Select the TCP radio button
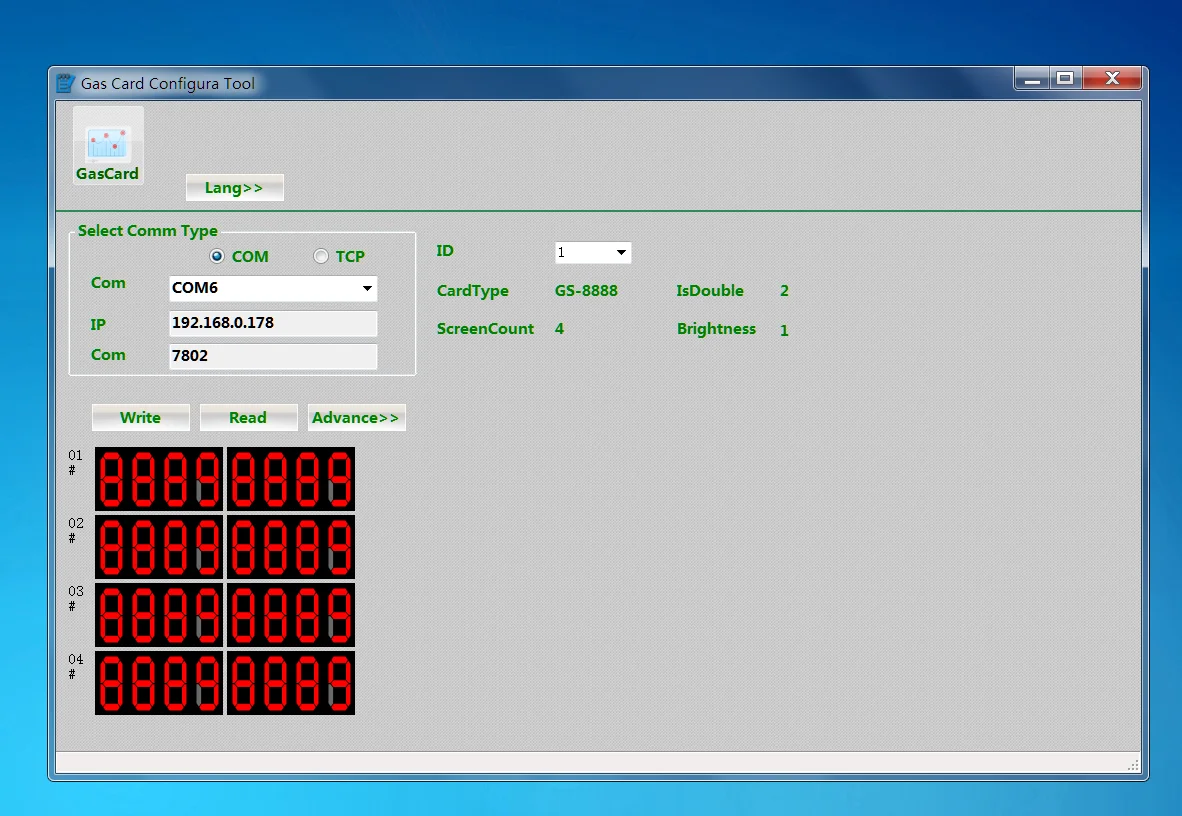 point(321,257)
